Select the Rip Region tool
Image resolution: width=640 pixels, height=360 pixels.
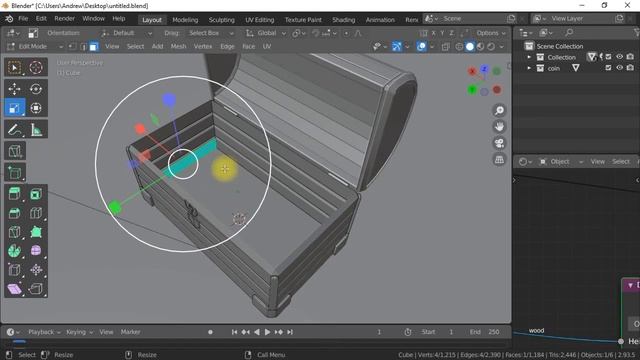pyautogui.click(x=36, y=289)
